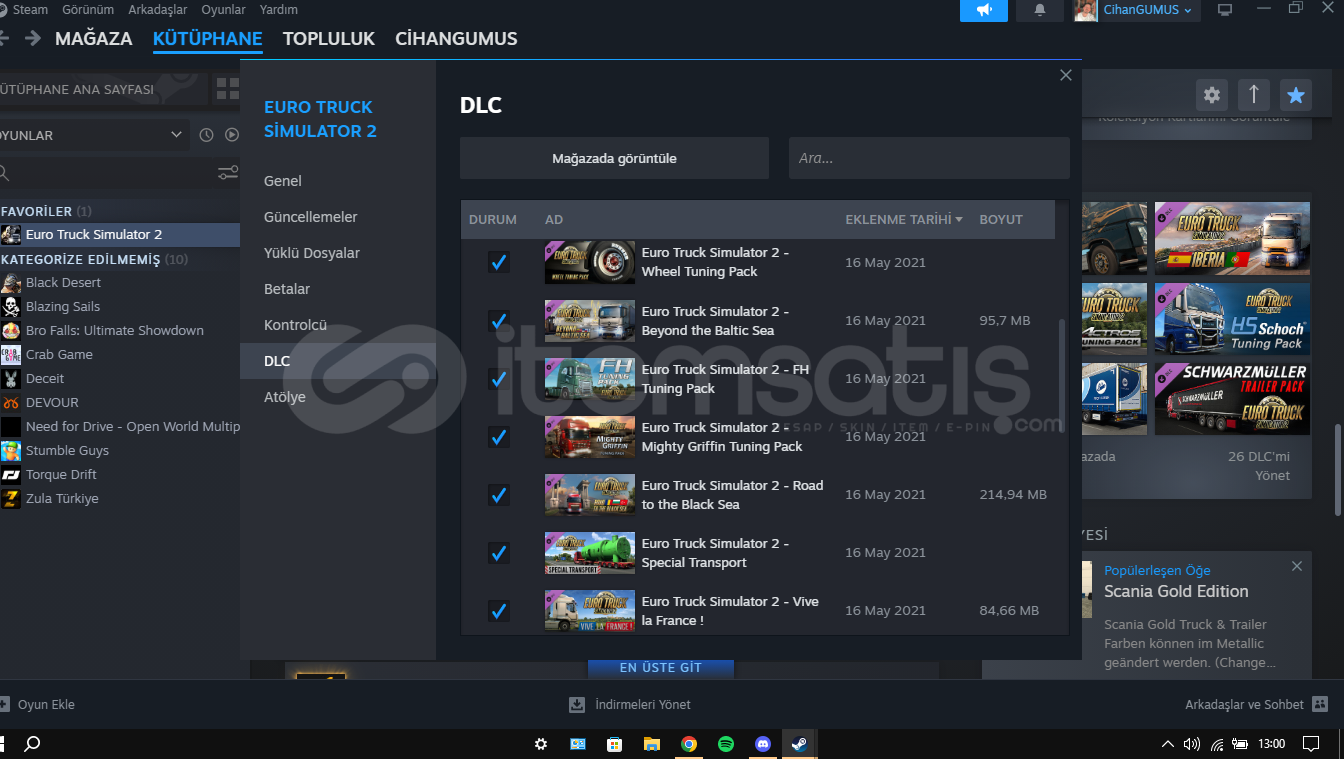Uncheck Road to the Black Sea DLC
This screenshot has width=1344, height=759.
click(x=498, y=494)
